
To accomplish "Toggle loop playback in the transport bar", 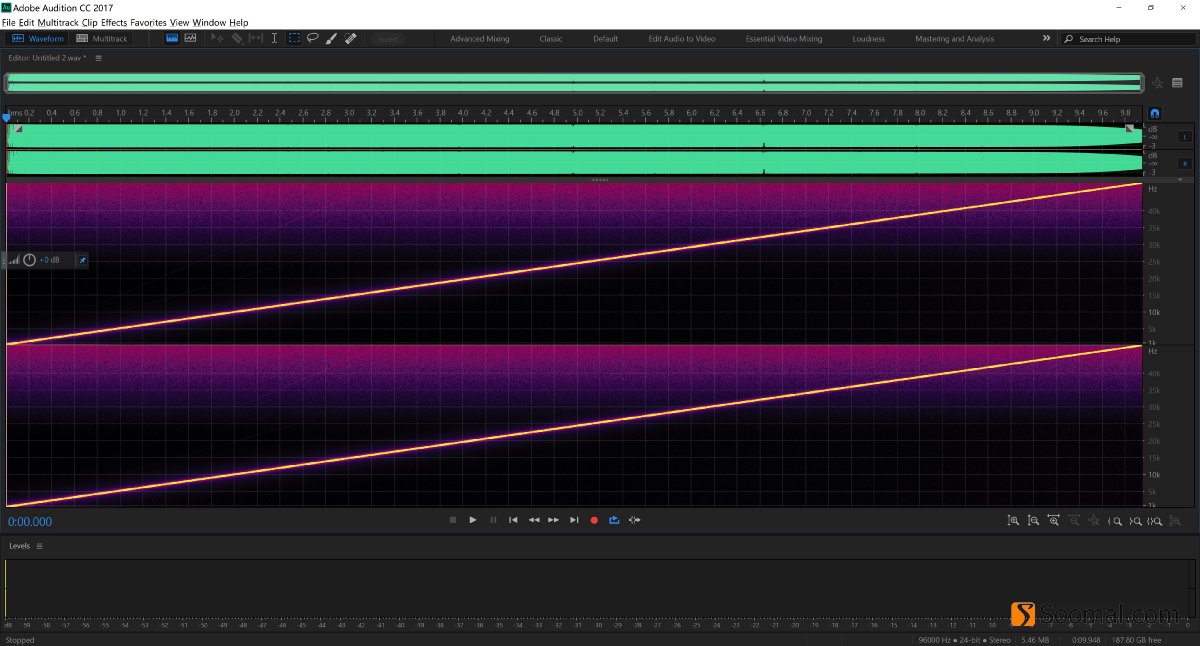I will click(614, 520).
